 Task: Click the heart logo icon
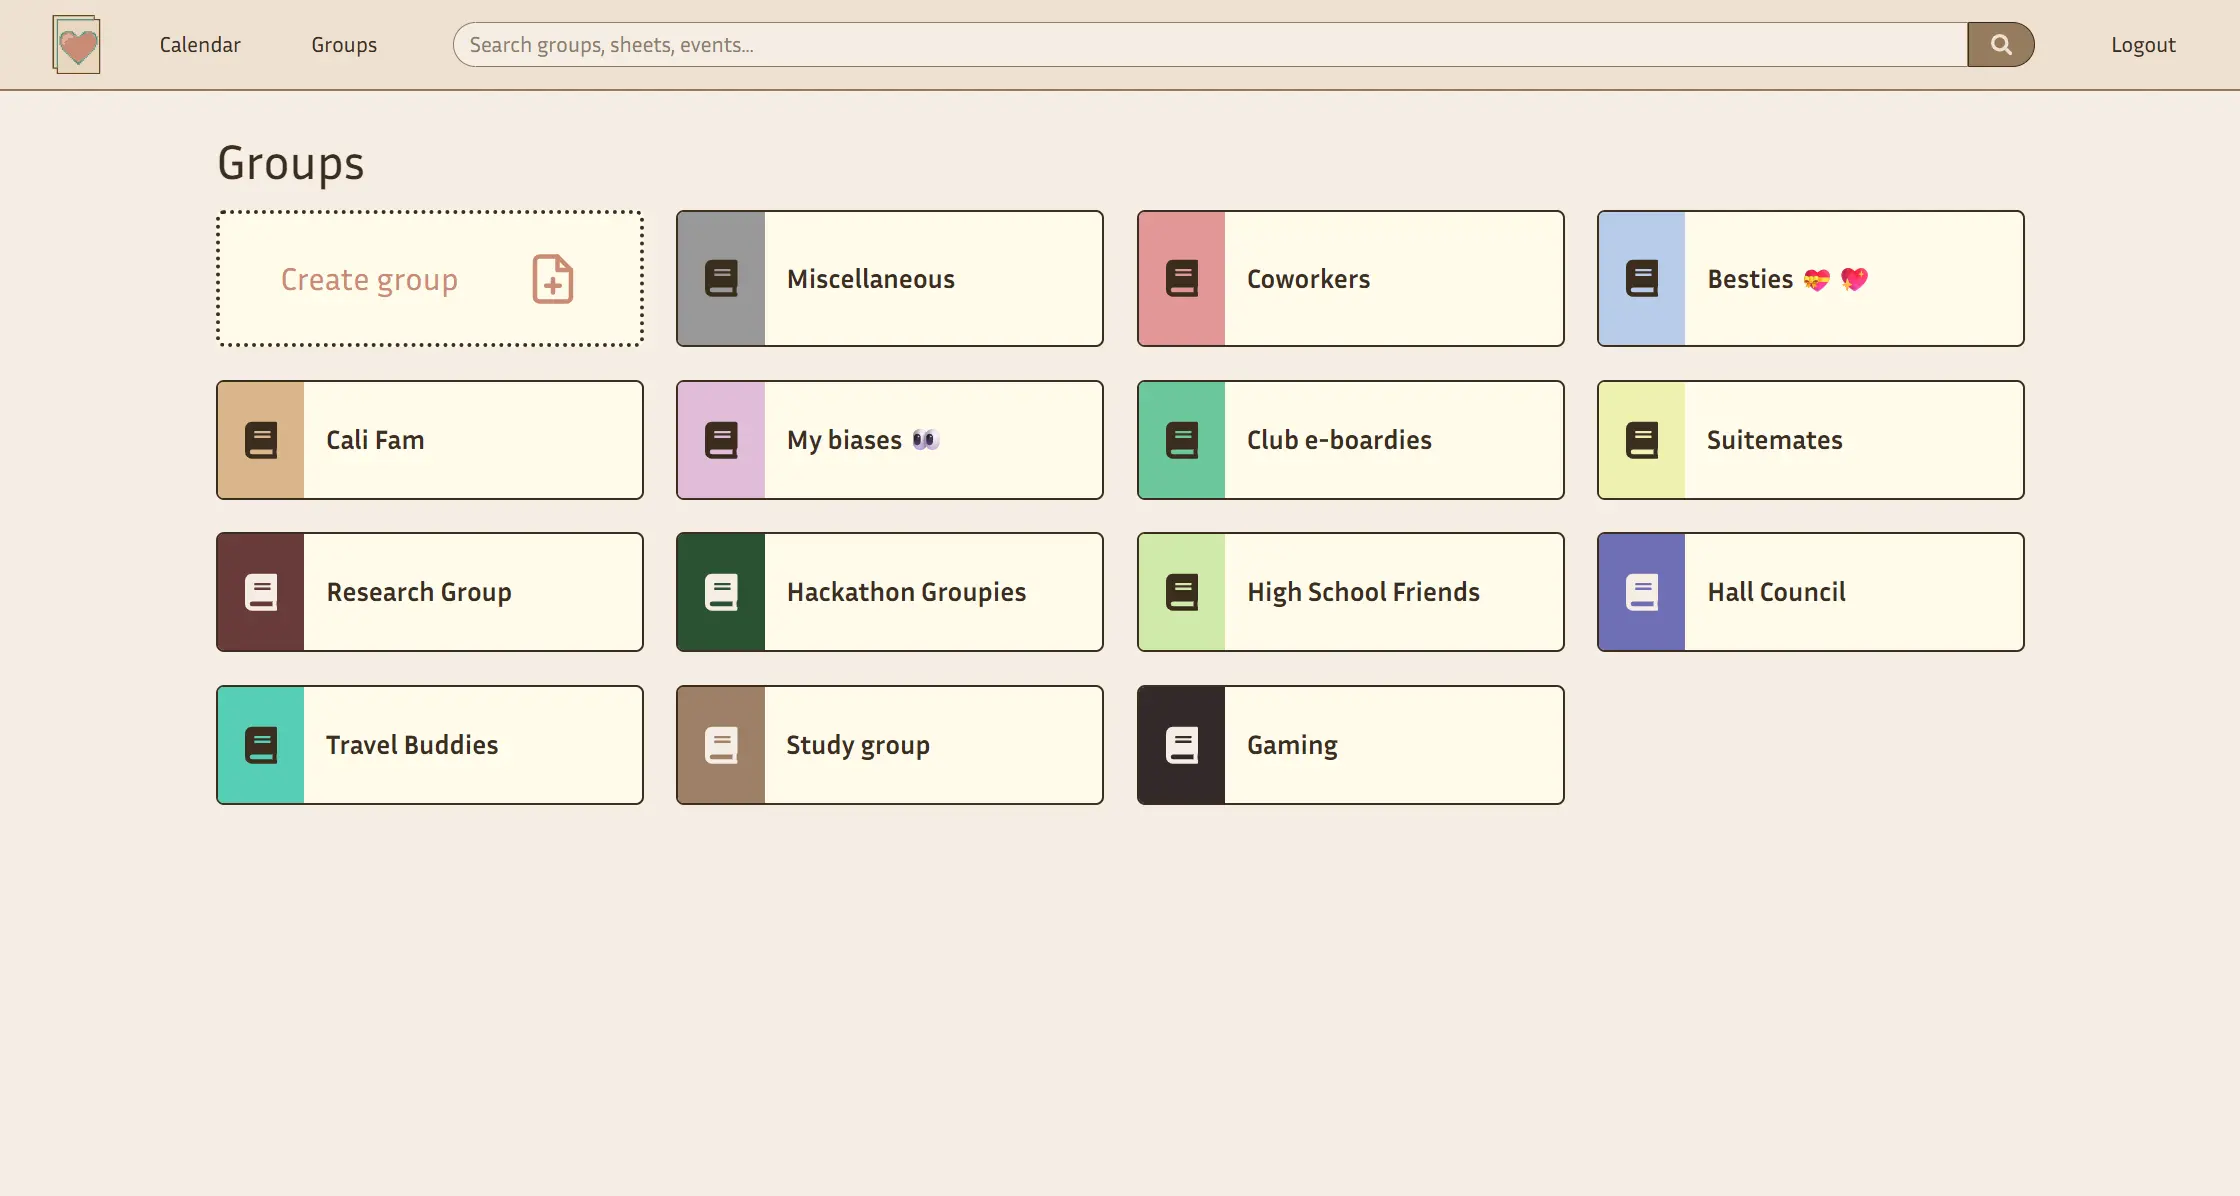(x=77, y=45)
